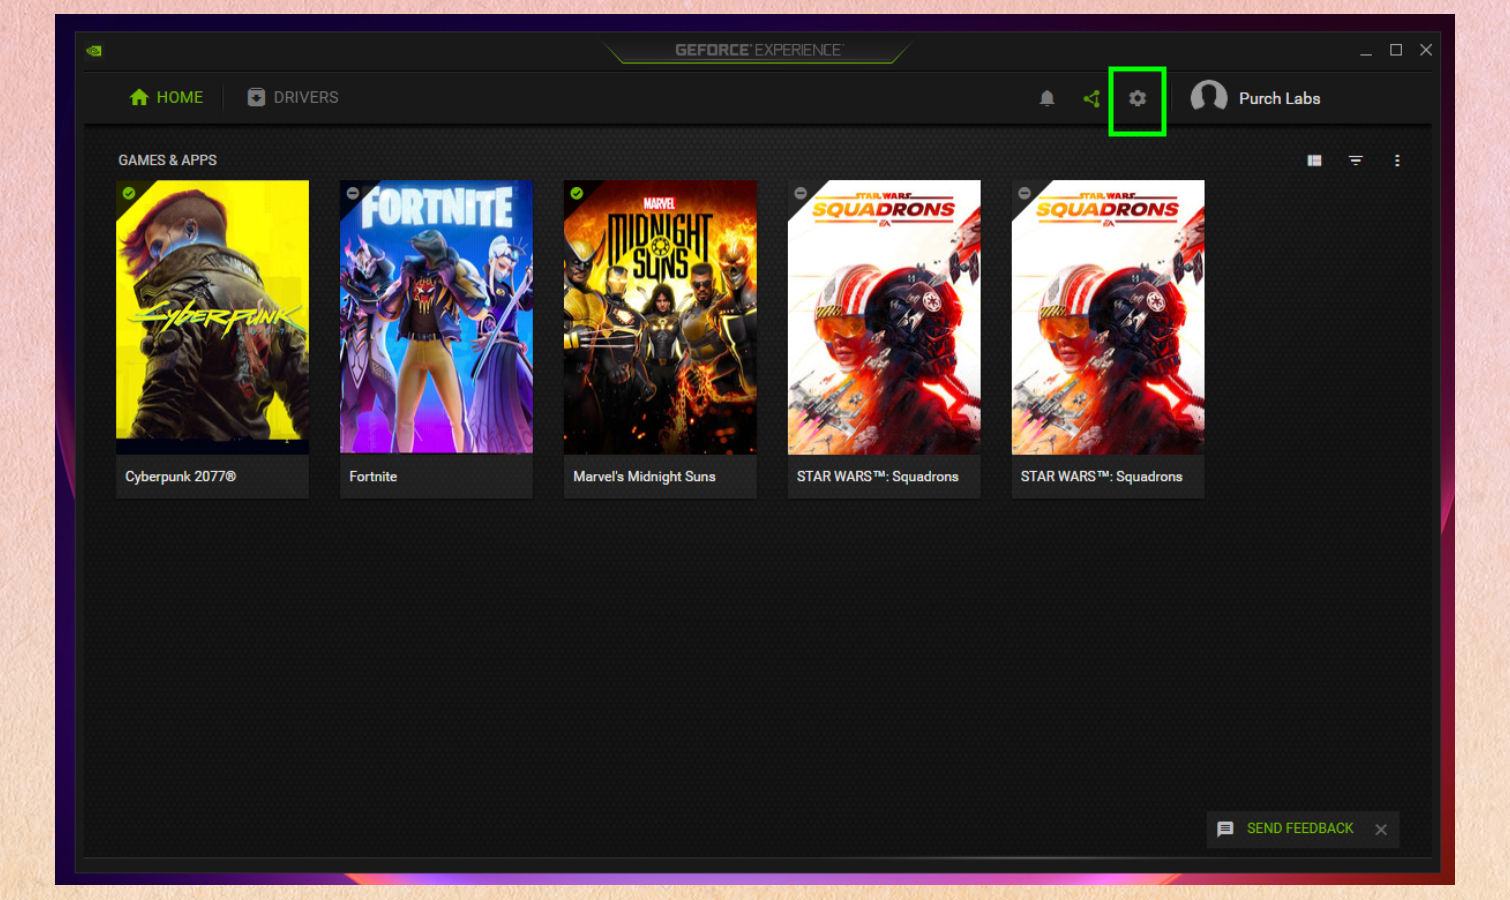Open the Fortnite cover art
This screenshot has height=900, width=1510.
[x=436, y=317]
